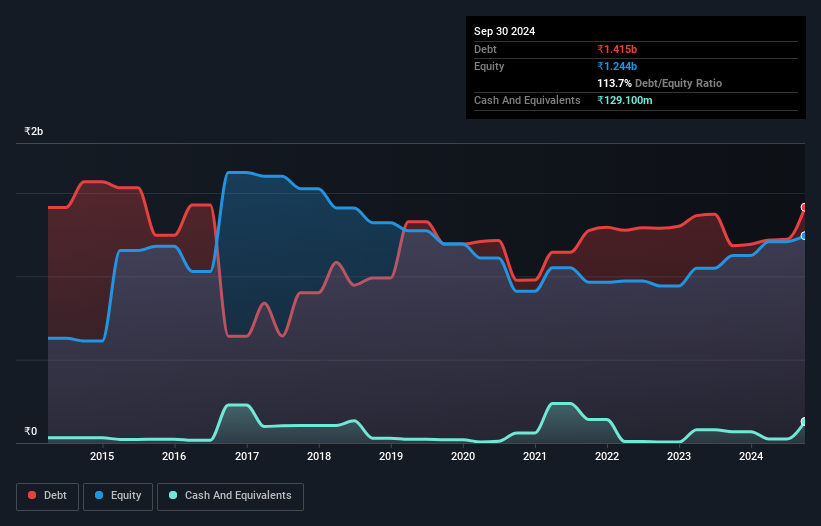Click the 2022 x-axis label
The image size is (821, 526).
click(x=607, y=456)
